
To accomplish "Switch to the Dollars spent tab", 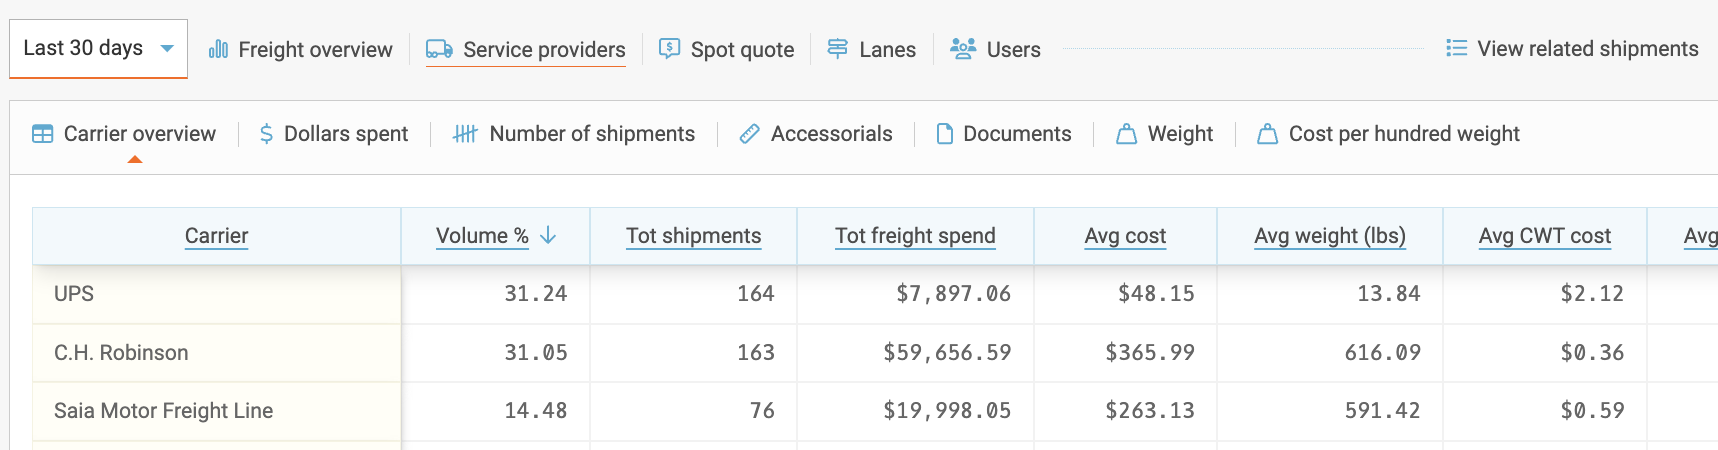I will [x=334, y=134].
